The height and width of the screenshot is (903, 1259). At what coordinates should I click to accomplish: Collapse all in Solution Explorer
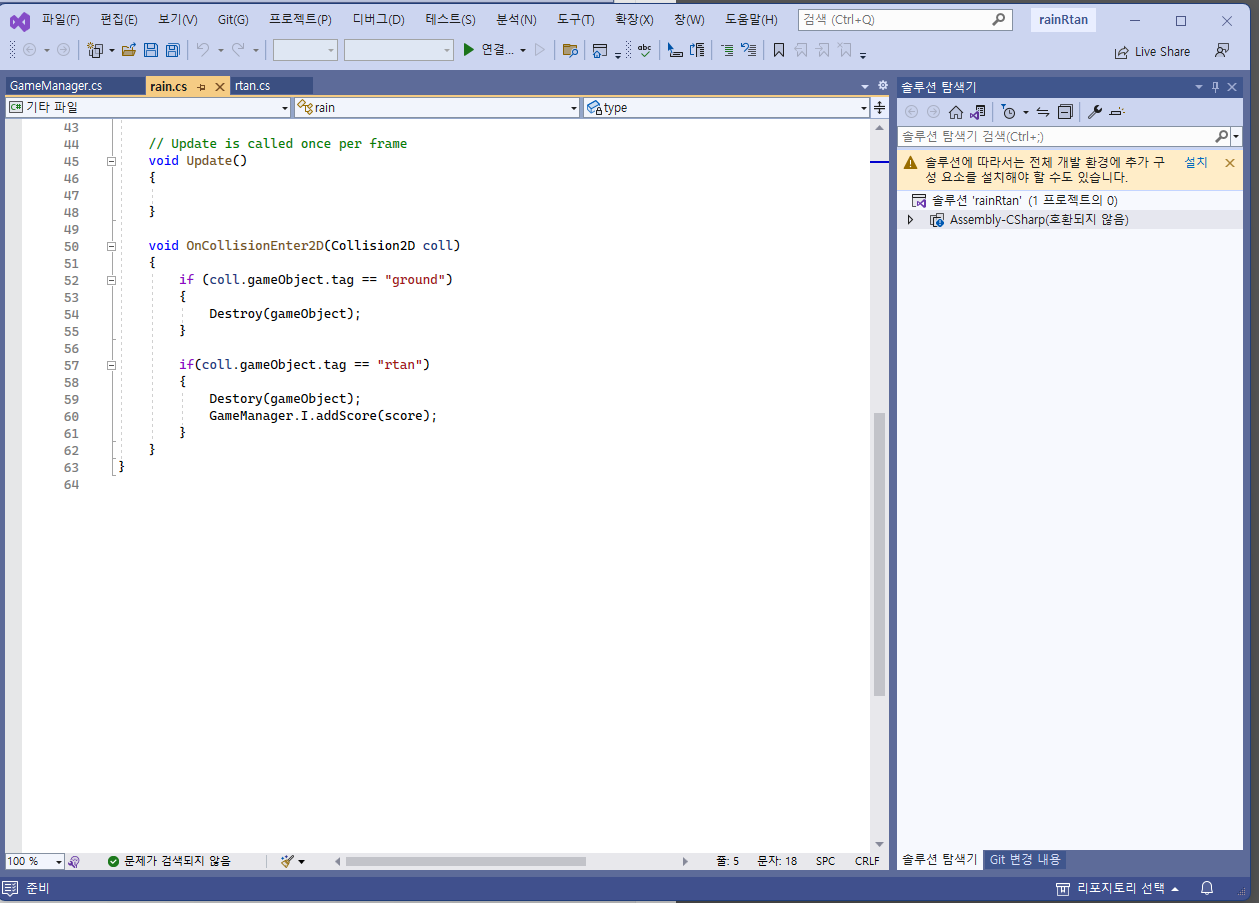(x=1065, y=112)
